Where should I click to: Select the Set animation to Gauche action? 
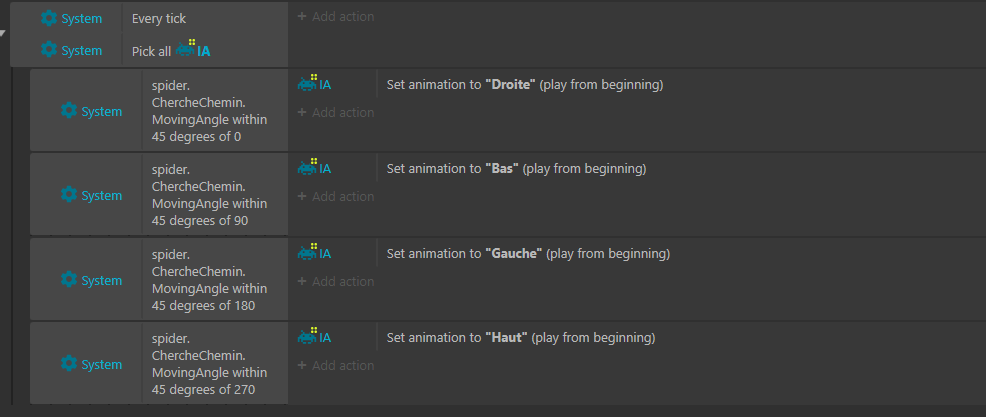click(528, 254)
